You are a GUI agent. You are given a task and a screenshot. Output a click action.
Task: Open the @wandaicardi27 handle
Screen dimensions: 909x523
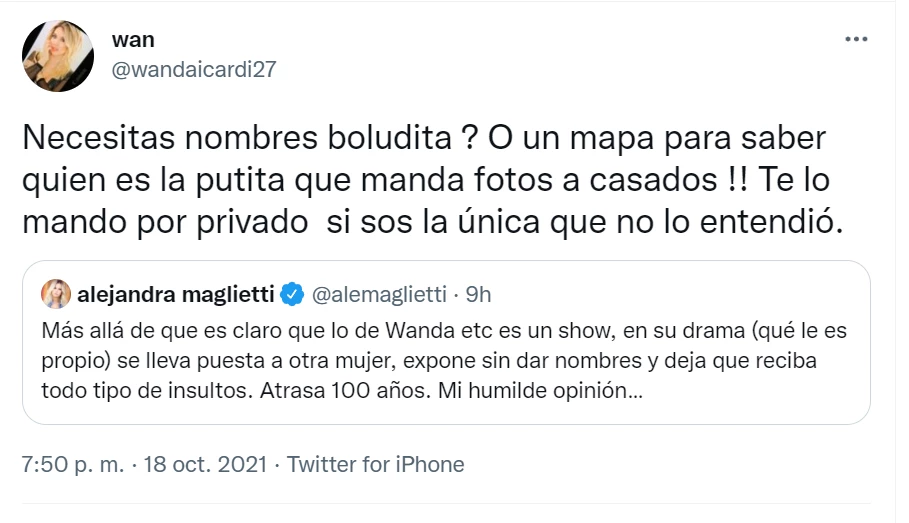coord(194,70)
